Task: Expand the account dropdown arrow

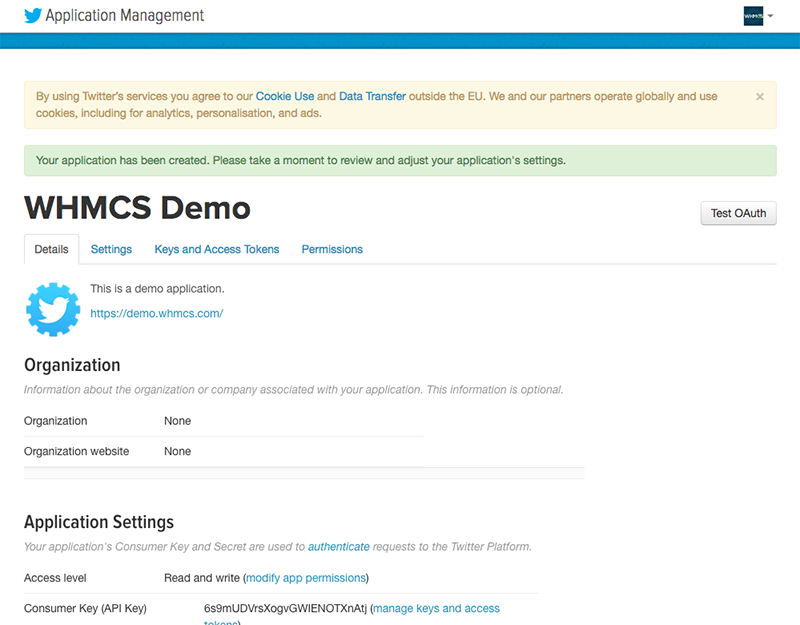Action: point(770,16)
